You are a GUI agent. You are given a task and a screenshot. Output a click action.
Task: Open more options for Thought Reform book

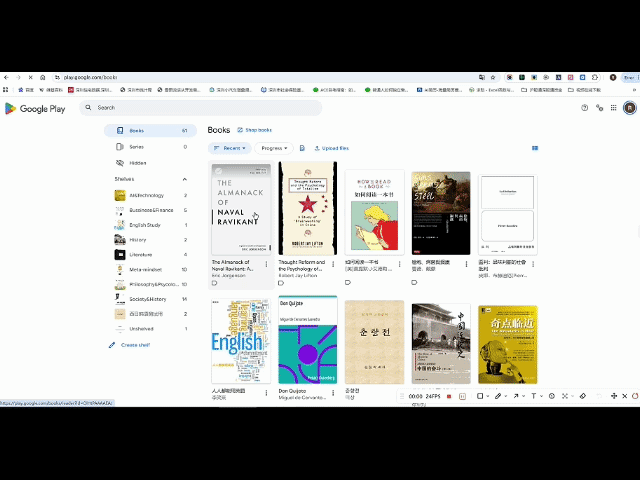[x=333, y=264]
